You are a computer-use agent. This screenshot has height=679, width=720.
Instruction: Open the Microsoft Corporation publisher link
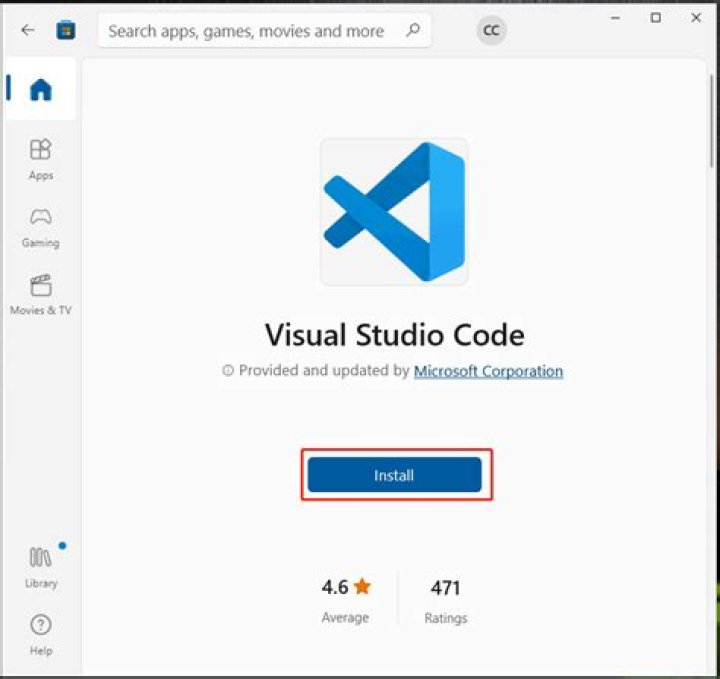pyautogui.click(x=488, y=371)
